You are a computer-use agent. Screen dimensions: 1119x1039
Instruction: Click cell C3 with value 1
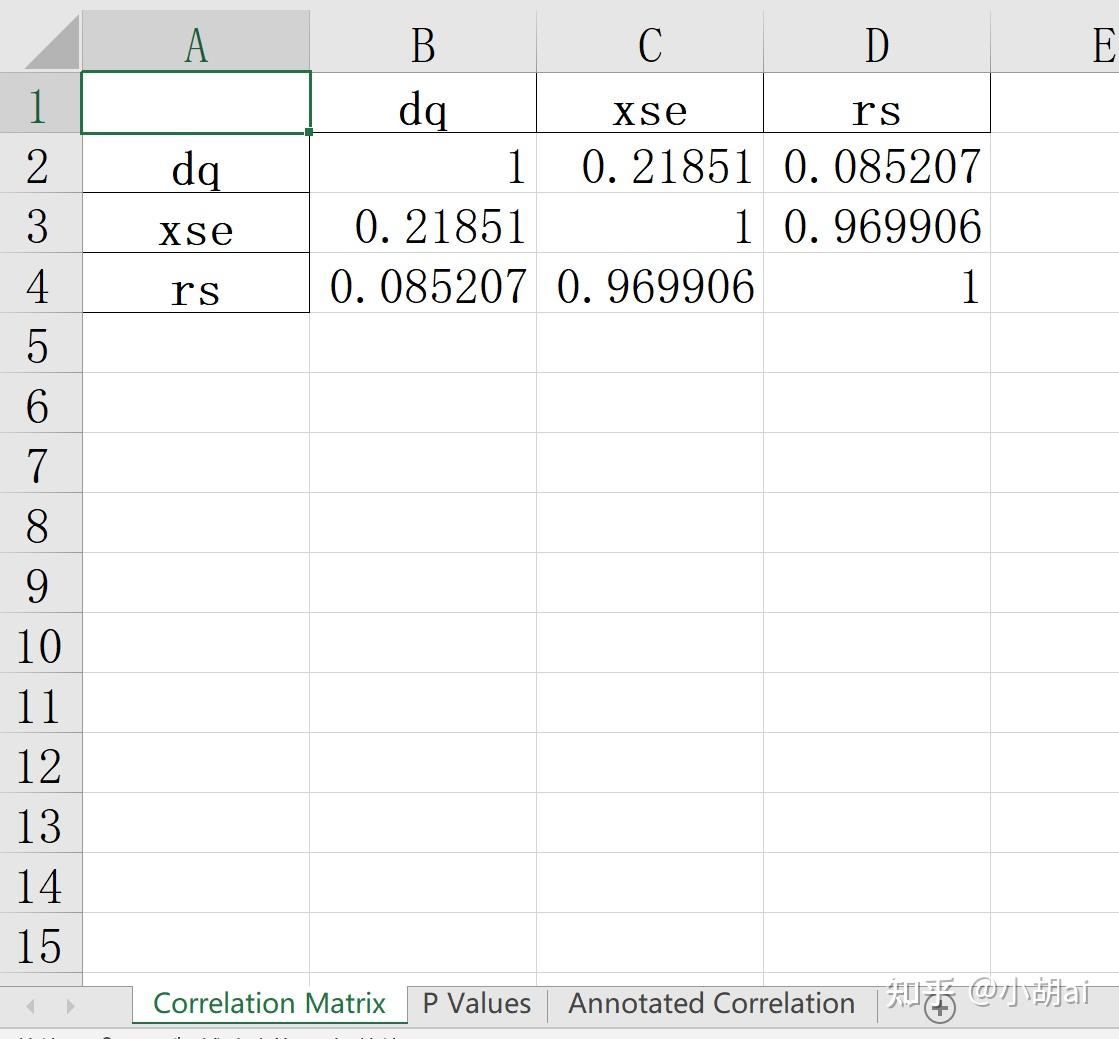[x=650, y=223]
